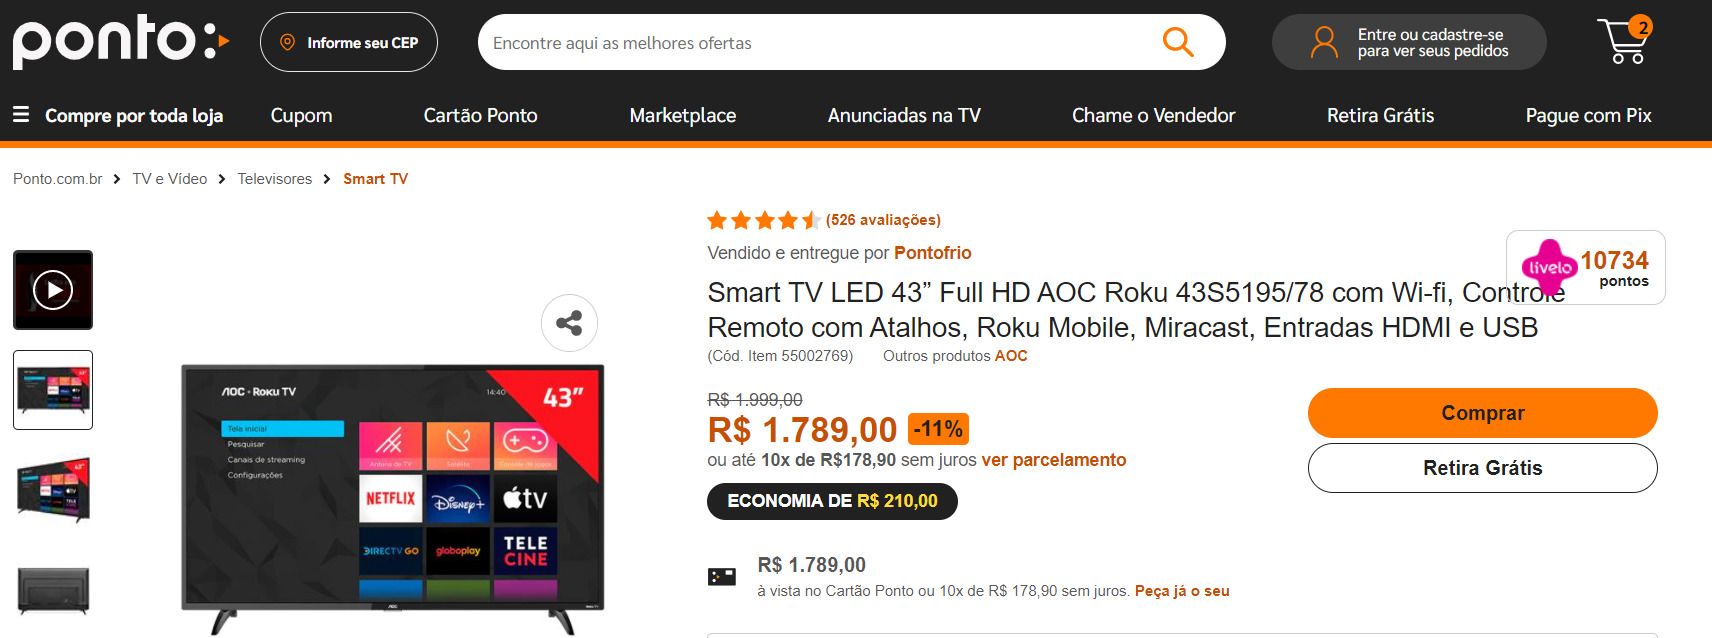The image size is (1712, 638).
Task: Click the location pin for CEP
Action: click(287, 42)
